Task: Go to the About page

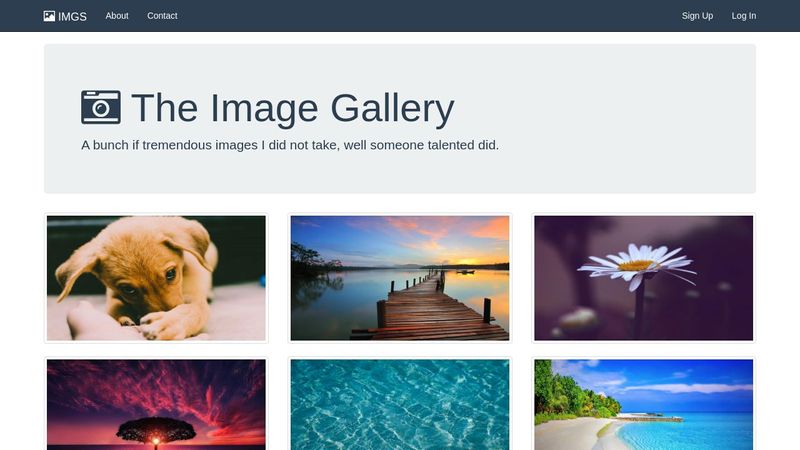Action: pos(117,16)
